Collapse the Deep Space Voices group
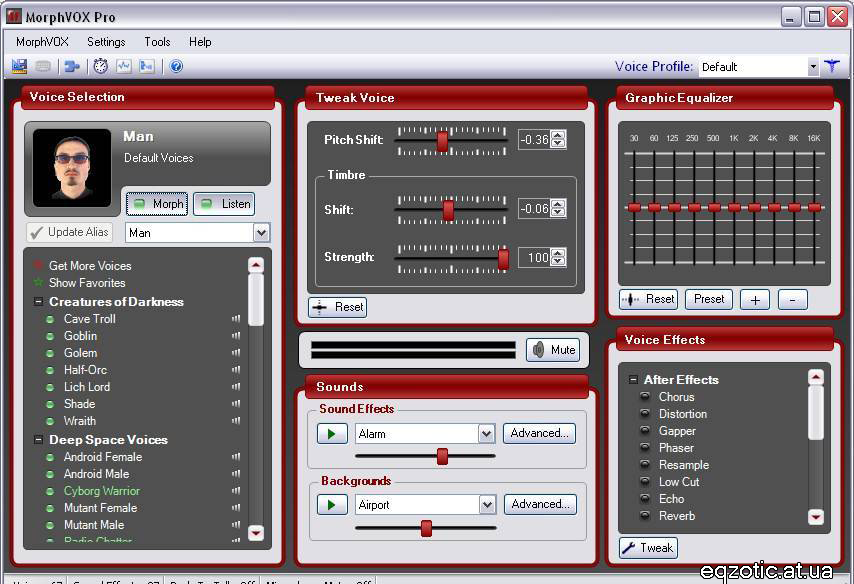The height and width of the screenshot is (584, 854). tap(38, 439)
